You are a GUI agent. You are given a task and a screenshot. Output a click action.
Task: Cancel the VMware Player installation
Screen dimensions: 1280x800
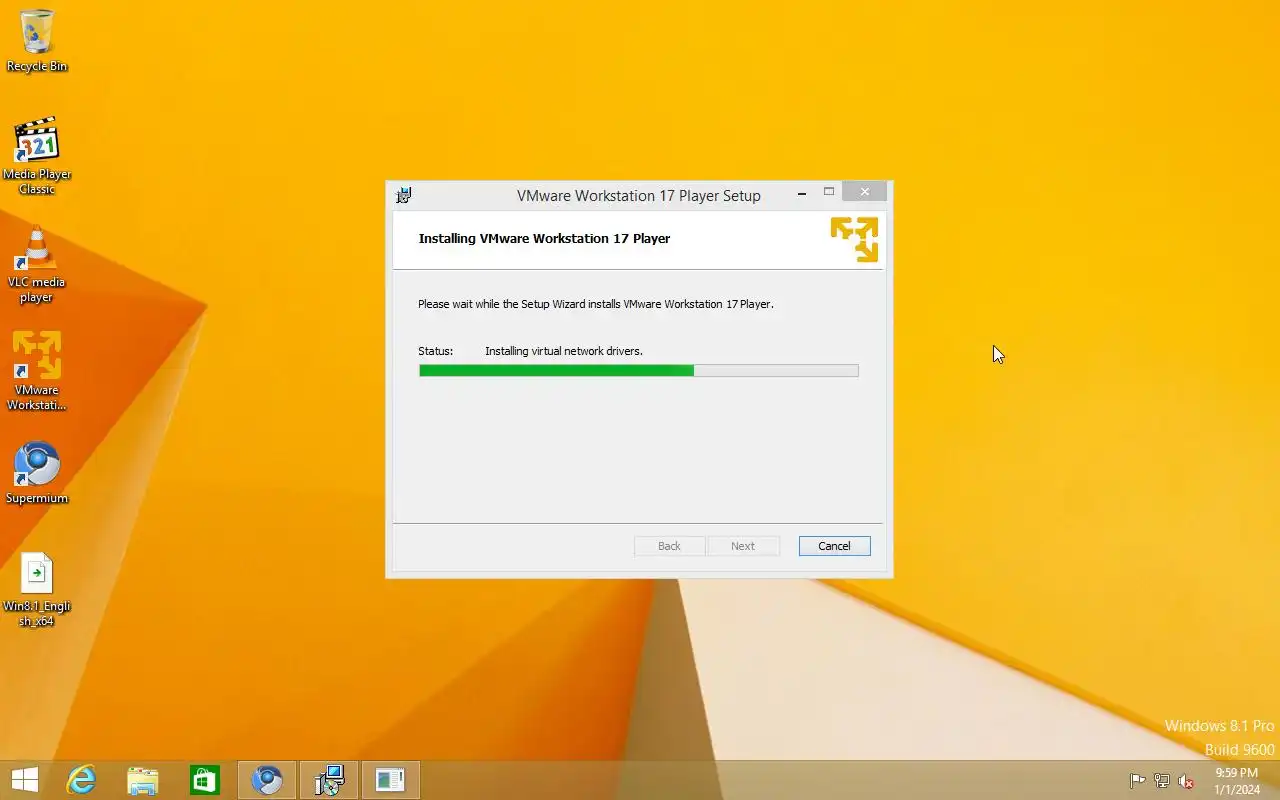tap(834, 546)
